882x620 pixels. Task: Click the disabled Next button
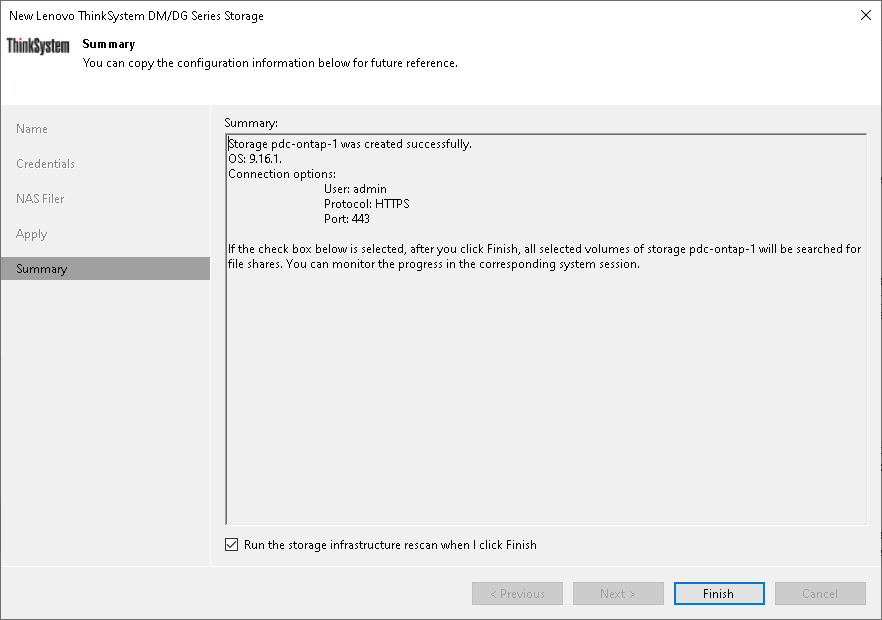(618, 594)
